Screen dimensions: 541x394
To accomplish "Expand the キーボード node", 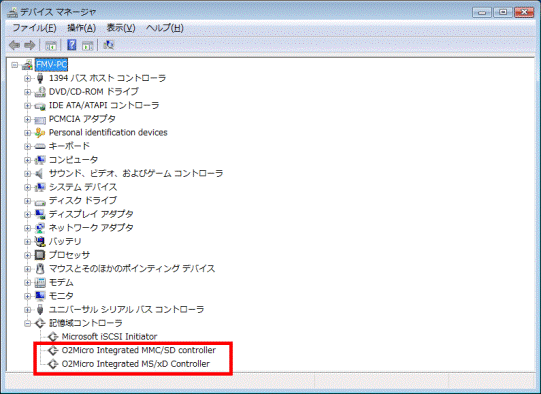I will click(x=27, y=146).
